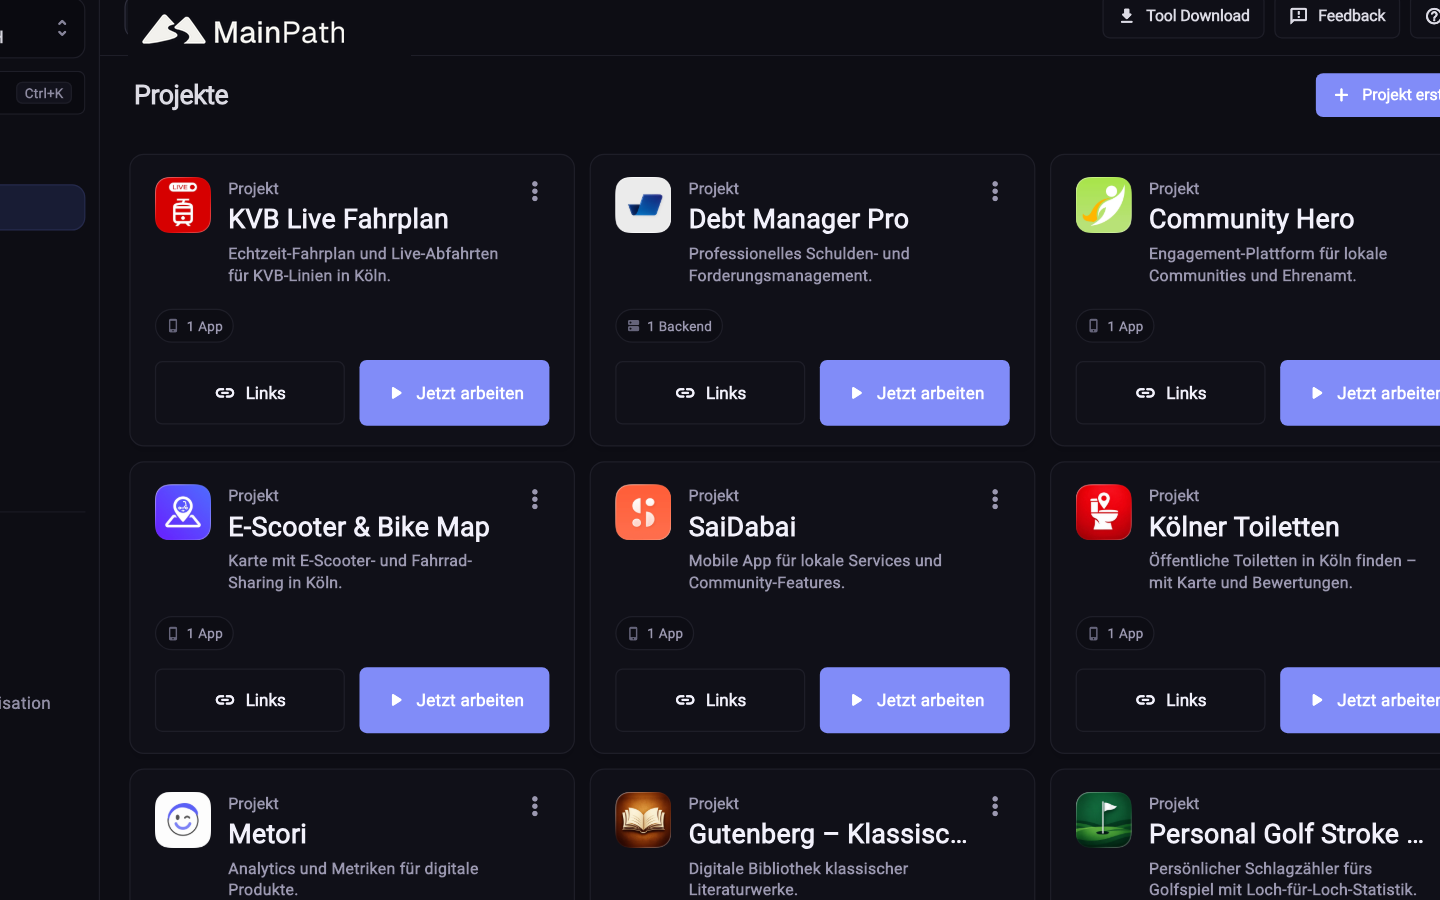Click the KVB Live Fahrplan app icon
Image resolution: width=1440 pixels, height=900 pixels.
(183, 205)
